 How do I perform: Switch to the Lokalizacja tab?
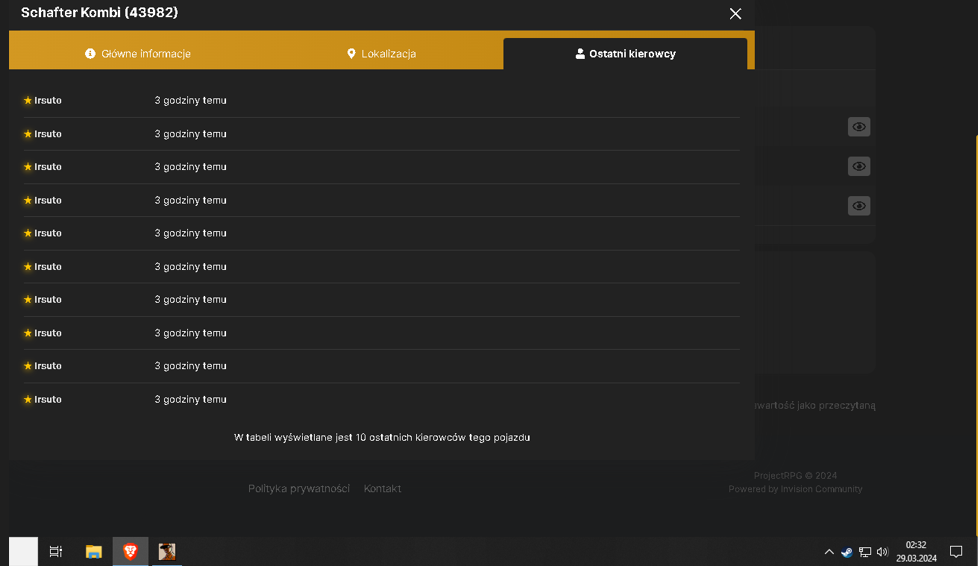(381, 54)
